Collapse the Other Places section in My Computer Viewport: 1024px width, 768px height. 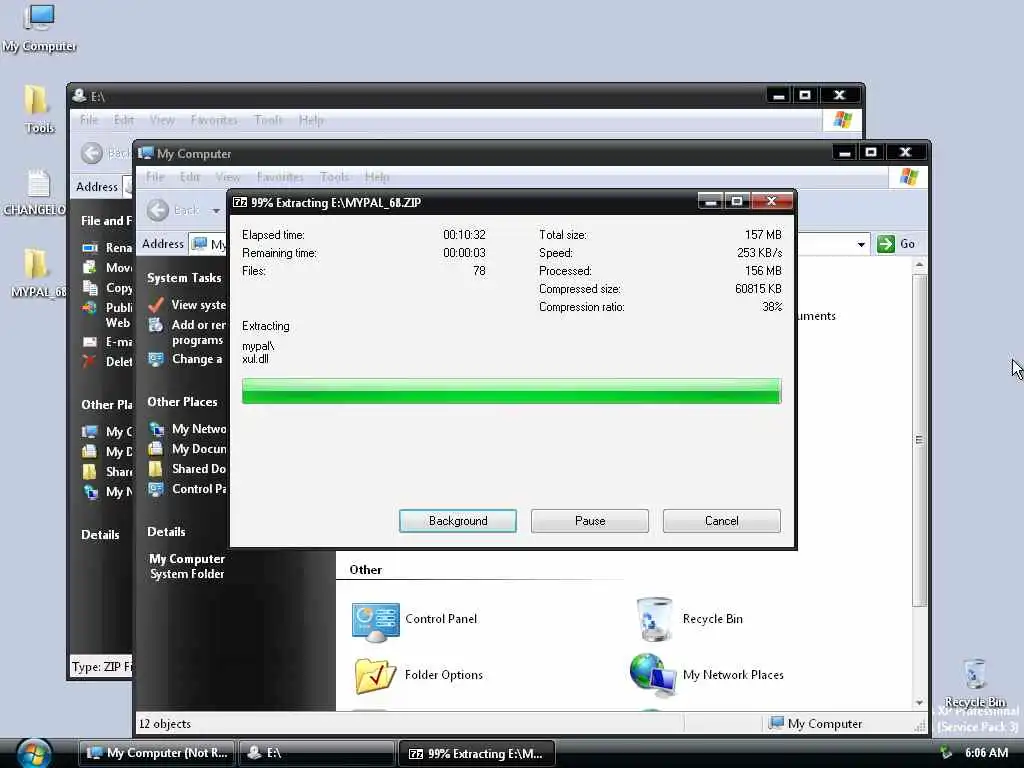[182, 402]
